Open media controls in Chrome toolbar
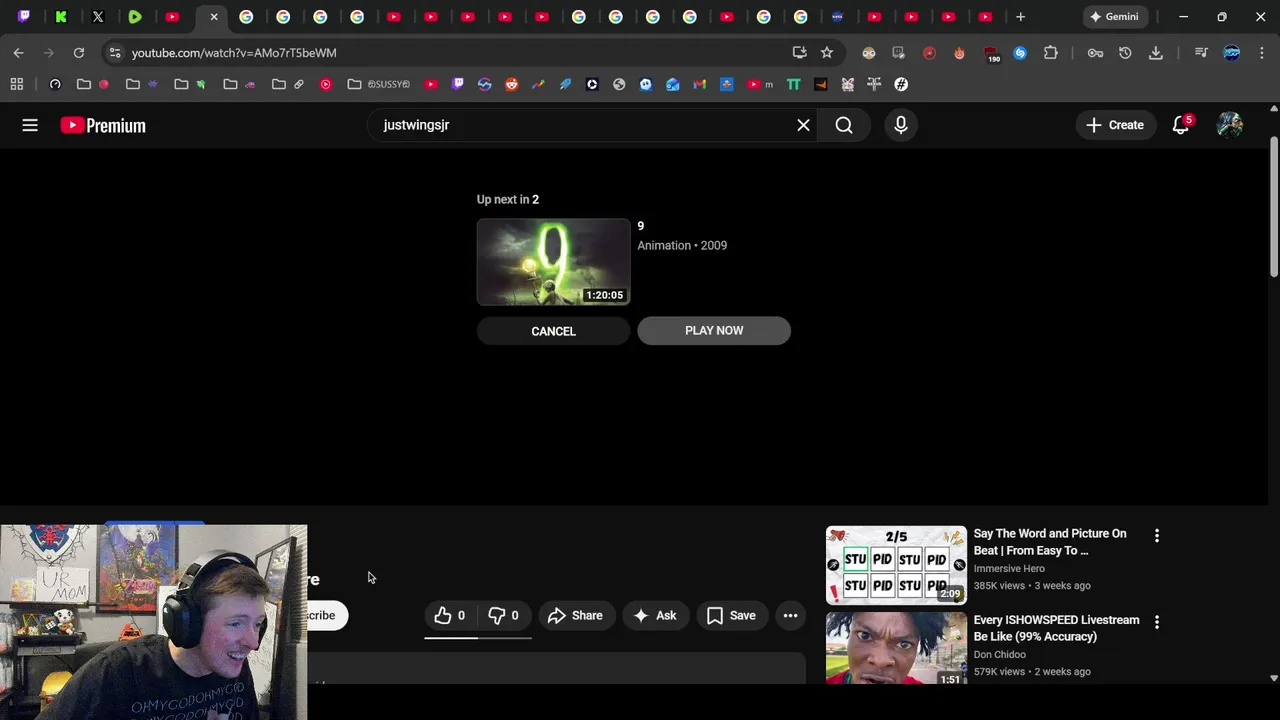 coord(1201,53)
